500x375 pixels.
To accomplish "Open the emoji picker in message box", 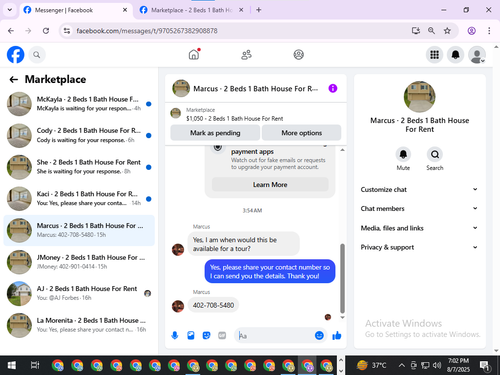I will pos(319,335).
